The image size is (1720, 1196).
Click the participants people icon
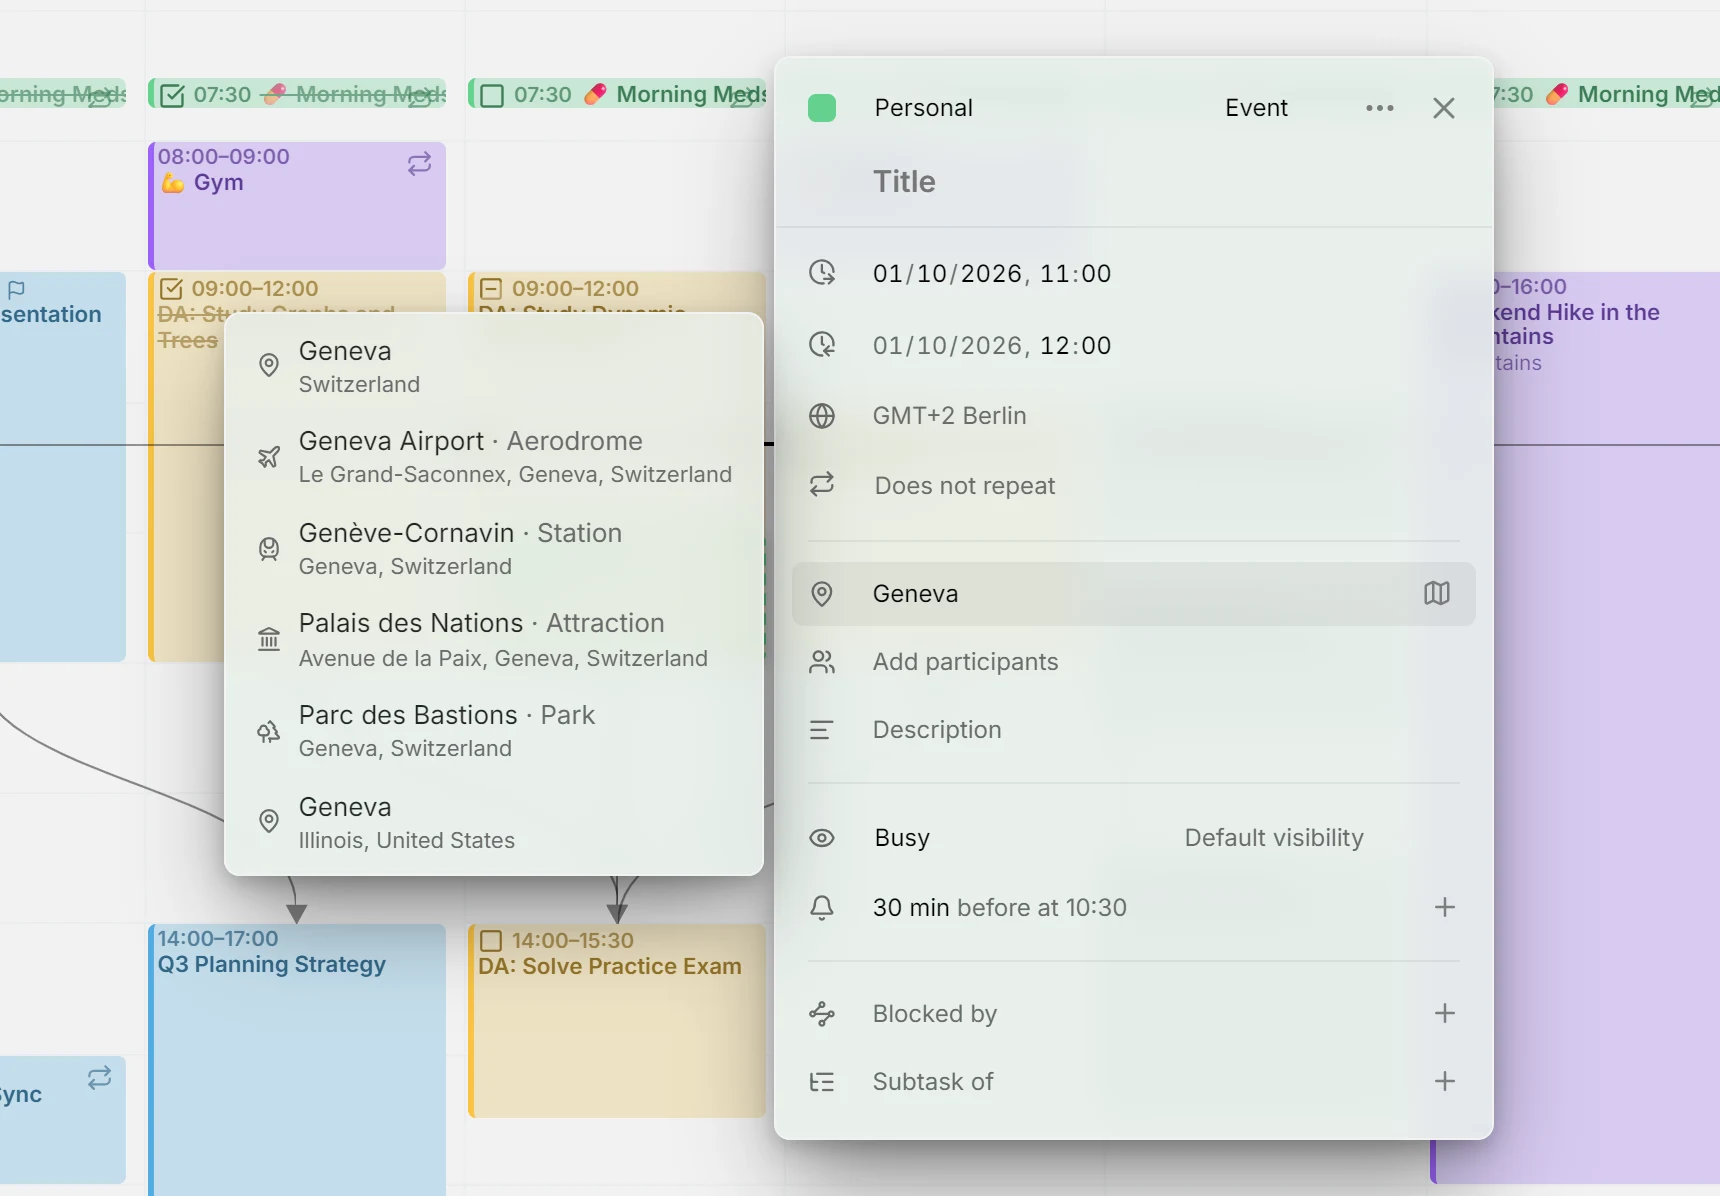pyautogui.click(x=822, y=662)
